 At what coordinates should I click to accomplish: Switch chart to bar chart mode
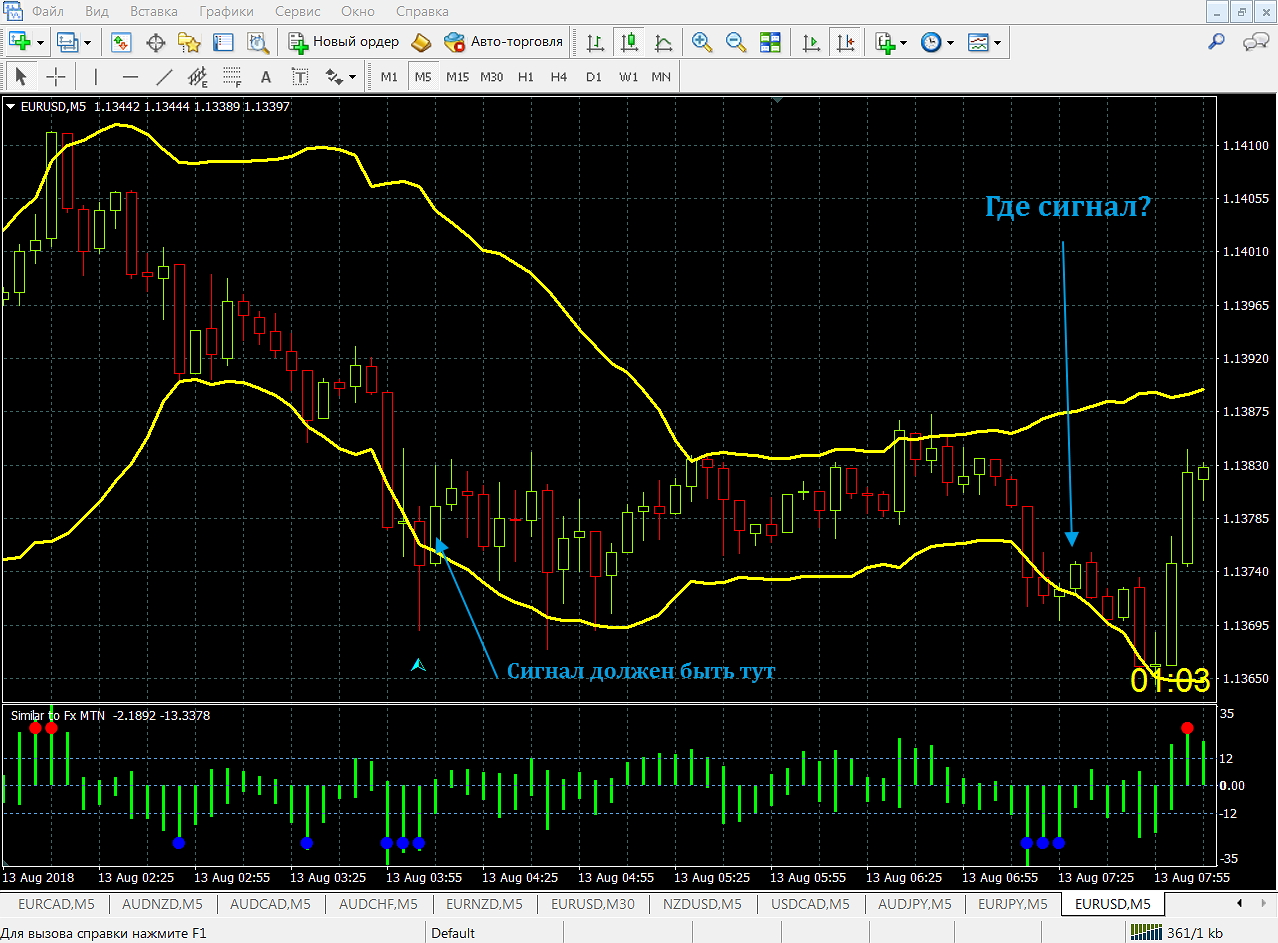[x=596, y=42]
